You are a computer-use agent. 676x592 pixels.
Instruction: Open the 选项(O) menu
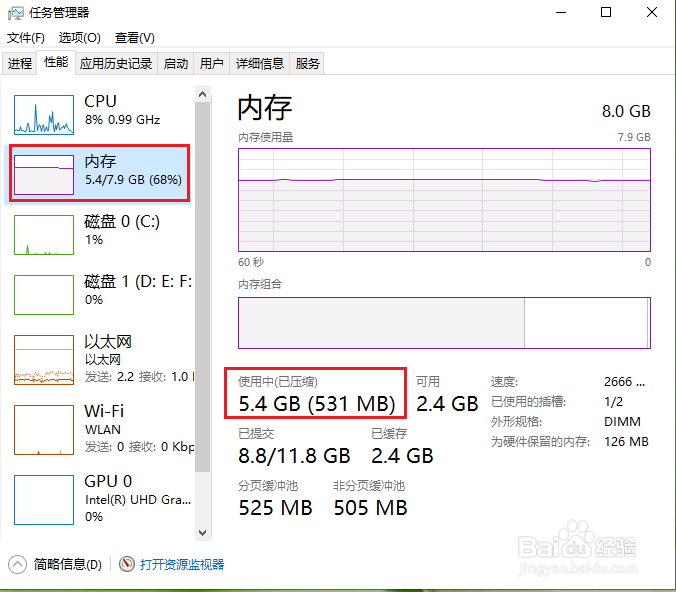pos(80,38)
